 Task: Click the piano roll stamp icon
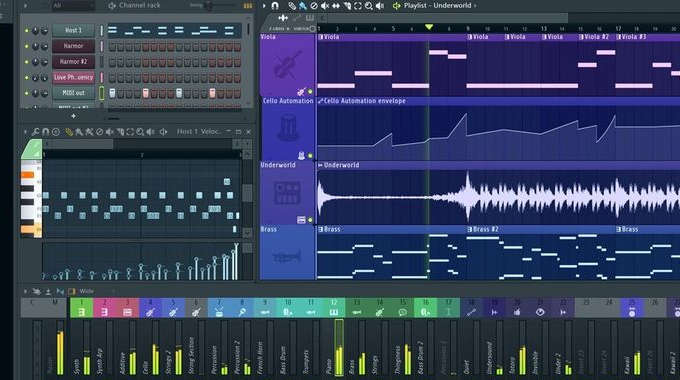tap(56, 131)
